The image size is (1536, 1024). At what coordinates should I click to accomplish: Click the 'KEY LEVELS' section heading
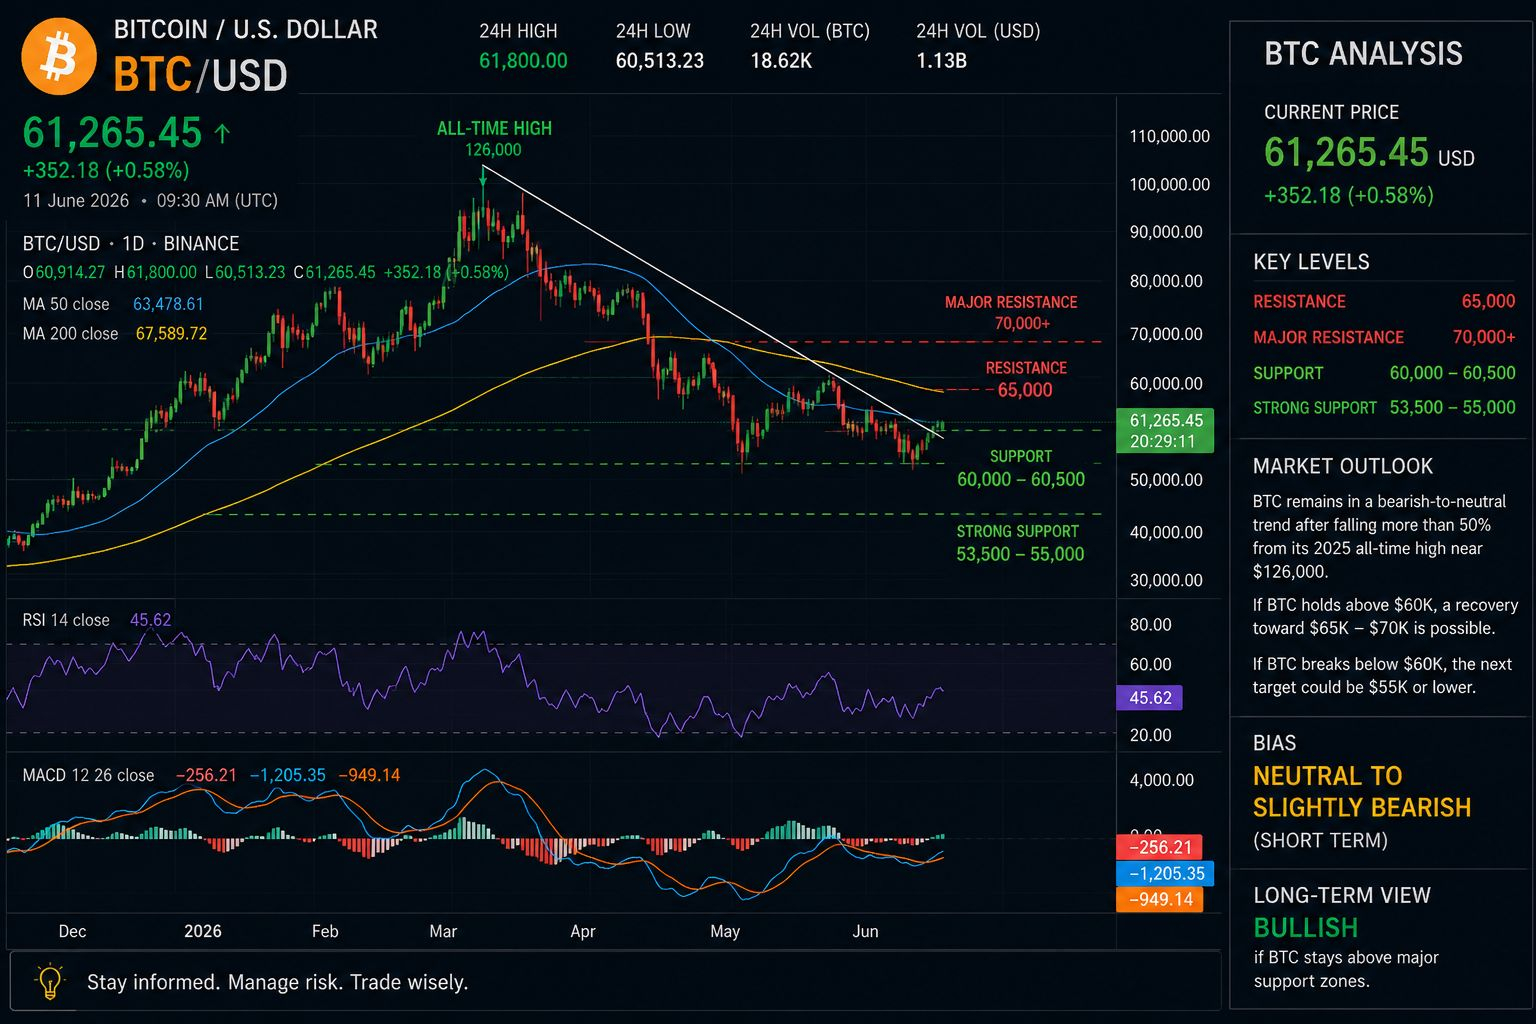1311,262
